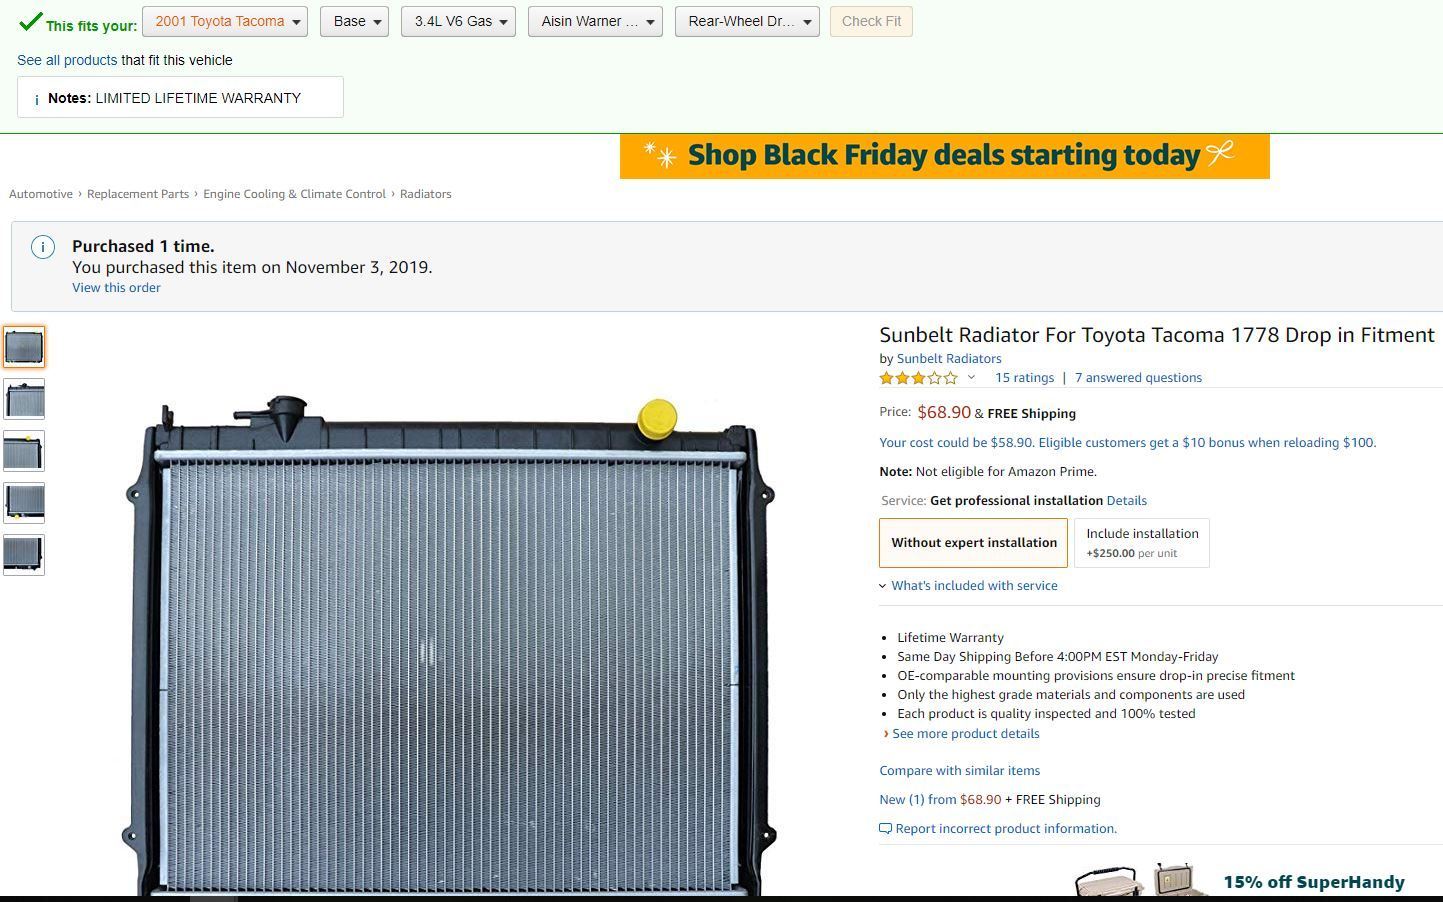Click the green fit checkmark icon
The height and width of the screenshot is (902, 1443).
[30, 22]
